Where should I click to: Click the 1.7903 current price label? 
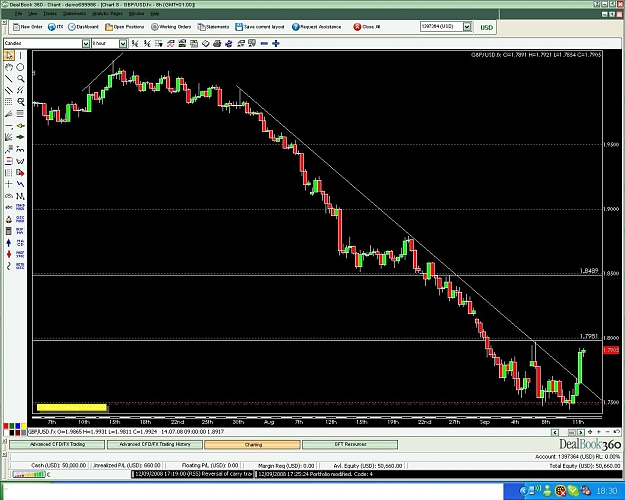pyautogui.click(x=611, y=350)
